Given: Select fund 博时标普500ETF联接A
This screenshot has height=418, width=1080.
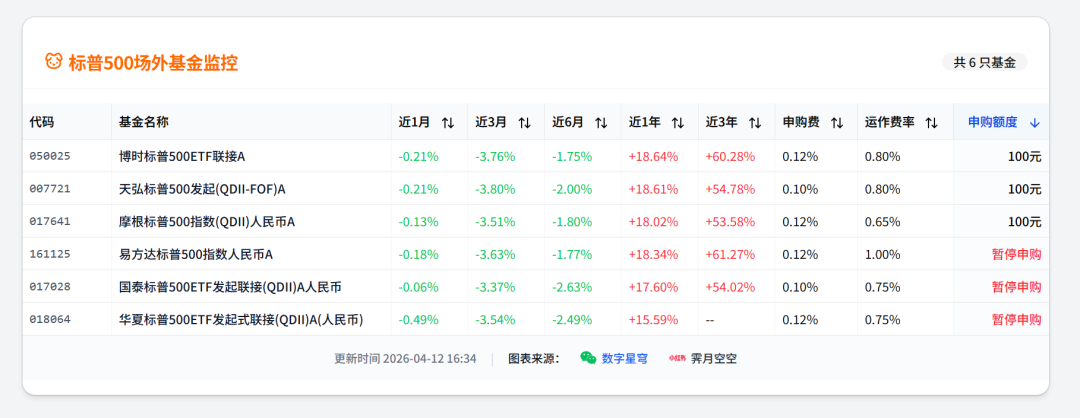Looking at the screenshot, I should pos(182,156).
